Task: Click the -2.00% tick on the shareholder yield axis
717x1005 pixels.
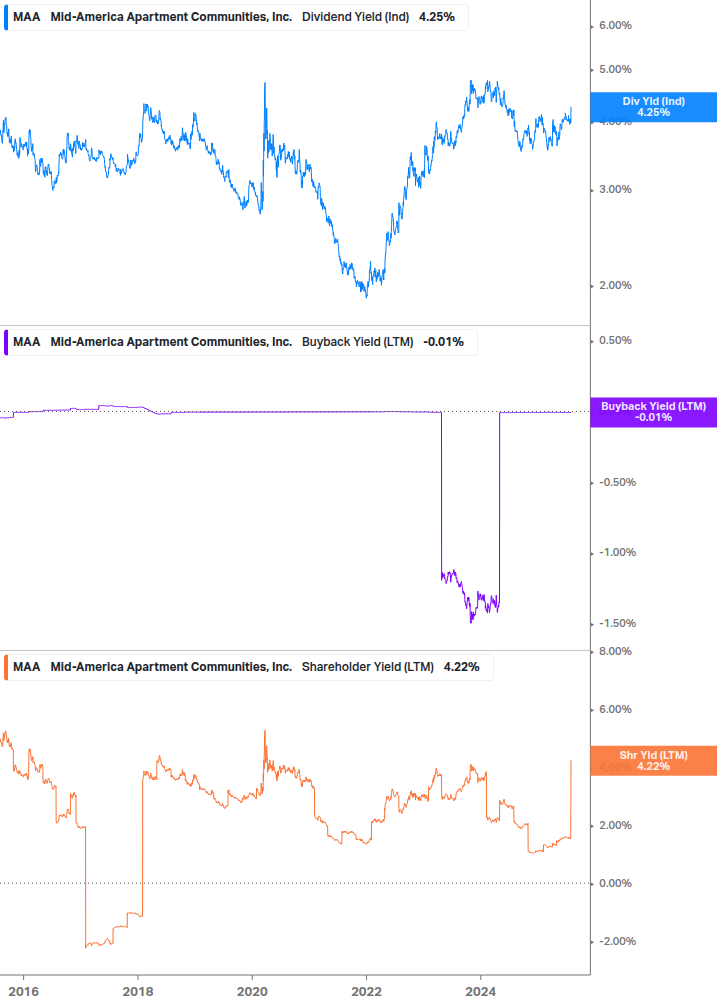Action: click(617, 942)
